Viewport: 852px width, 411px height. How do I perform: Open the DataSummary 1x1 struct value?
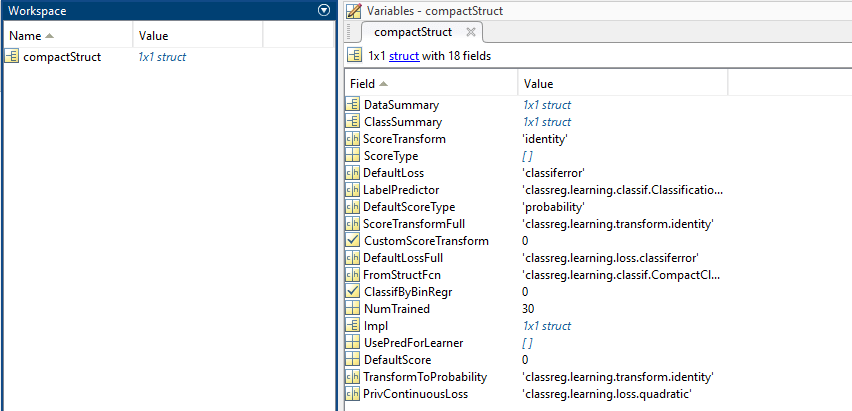pyautogui.click(x=547, y=105)
